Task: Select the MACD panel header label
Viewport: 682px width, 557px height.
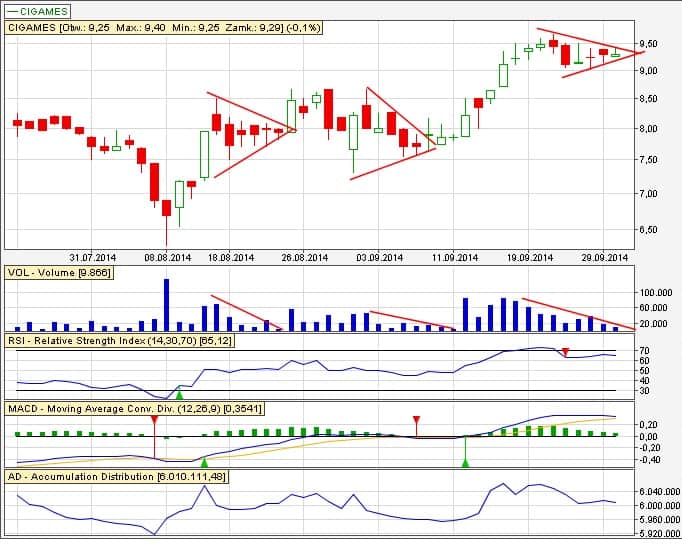Action: (x=130, y=409)
